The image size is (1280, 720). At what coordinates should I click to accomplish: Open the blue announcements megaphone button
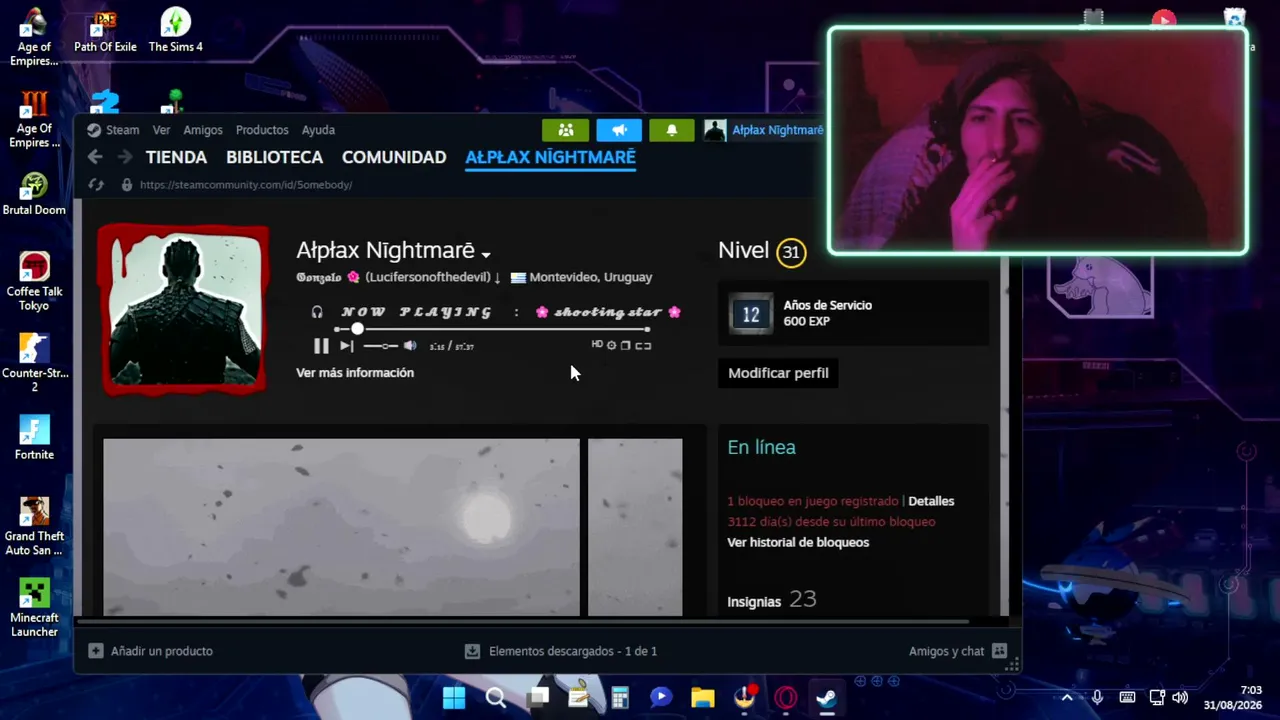point(619,130)
